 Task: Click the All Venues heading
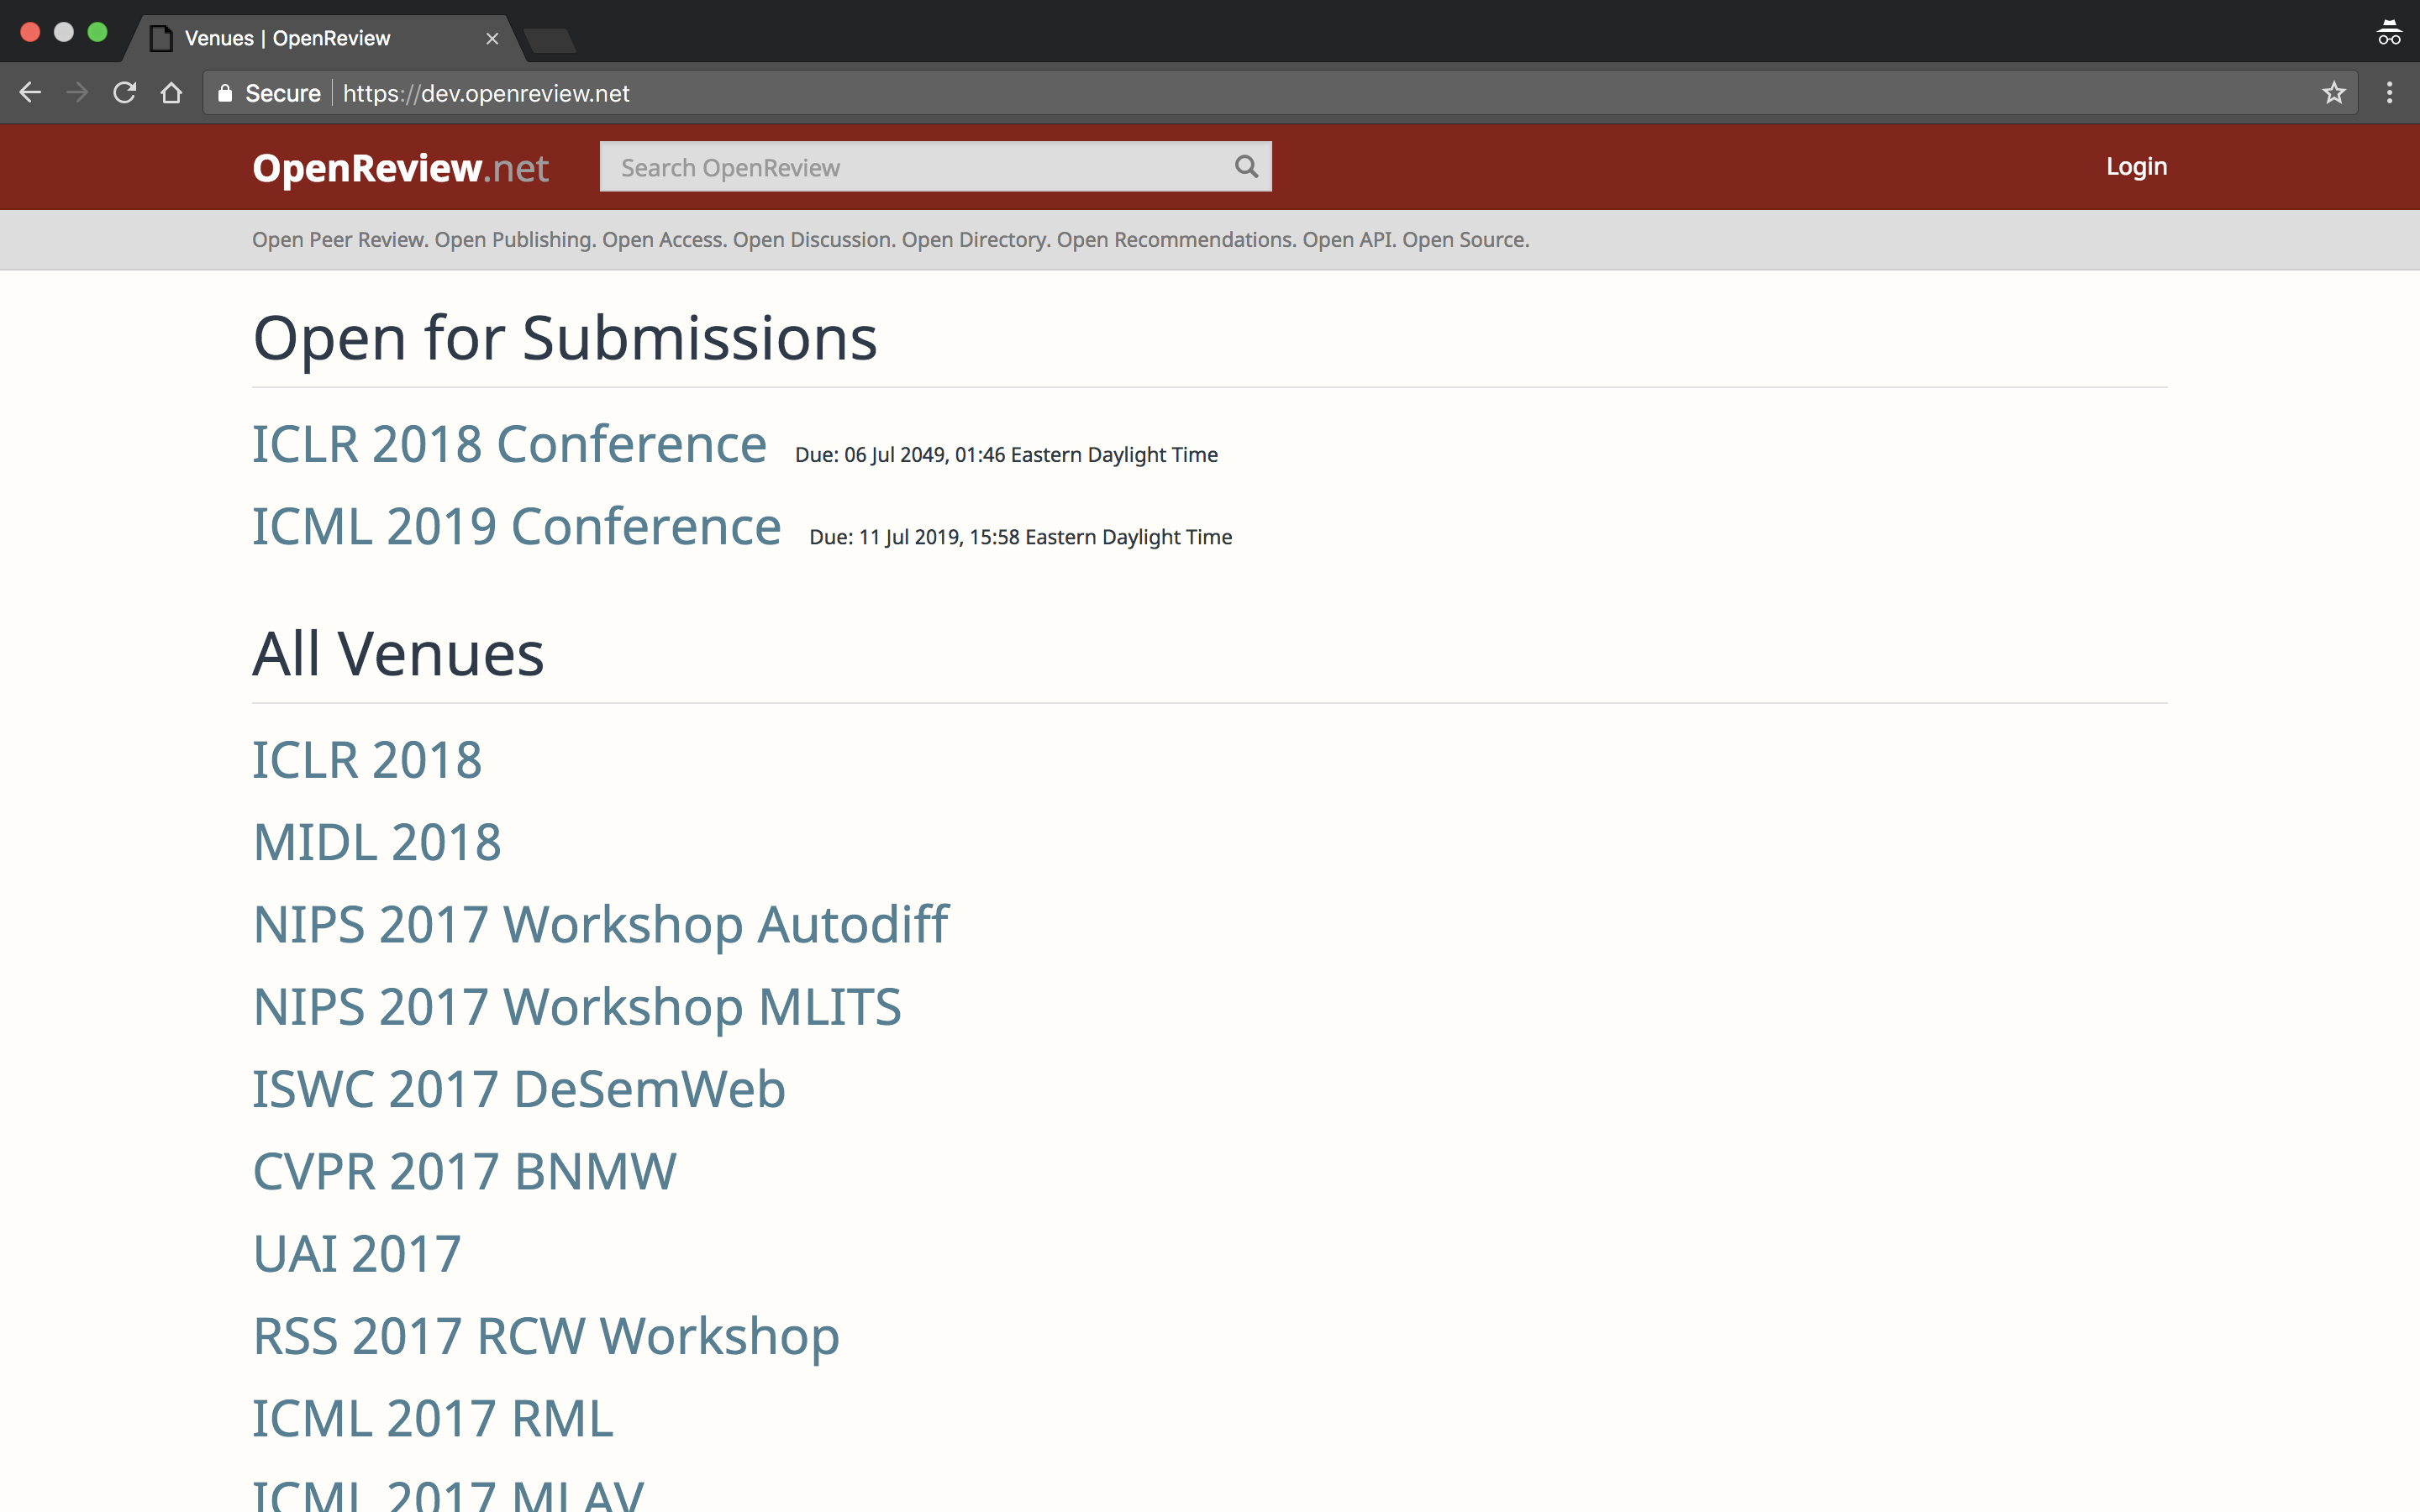coord(398,654)
